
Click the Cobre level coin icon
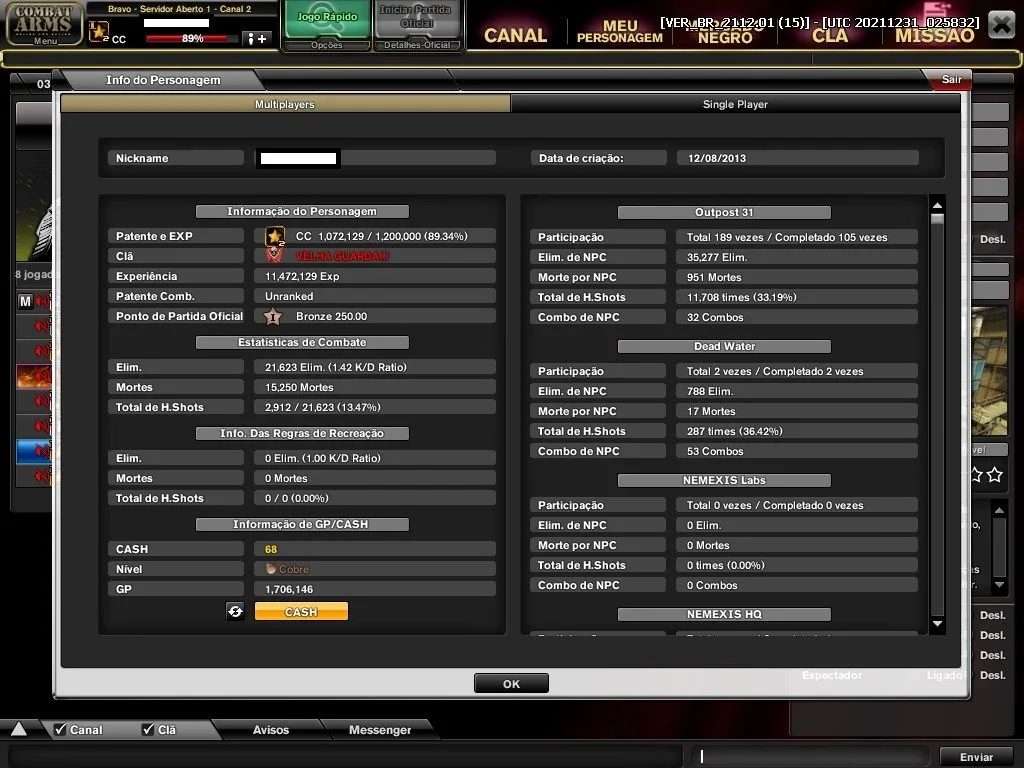coord(270,569)
